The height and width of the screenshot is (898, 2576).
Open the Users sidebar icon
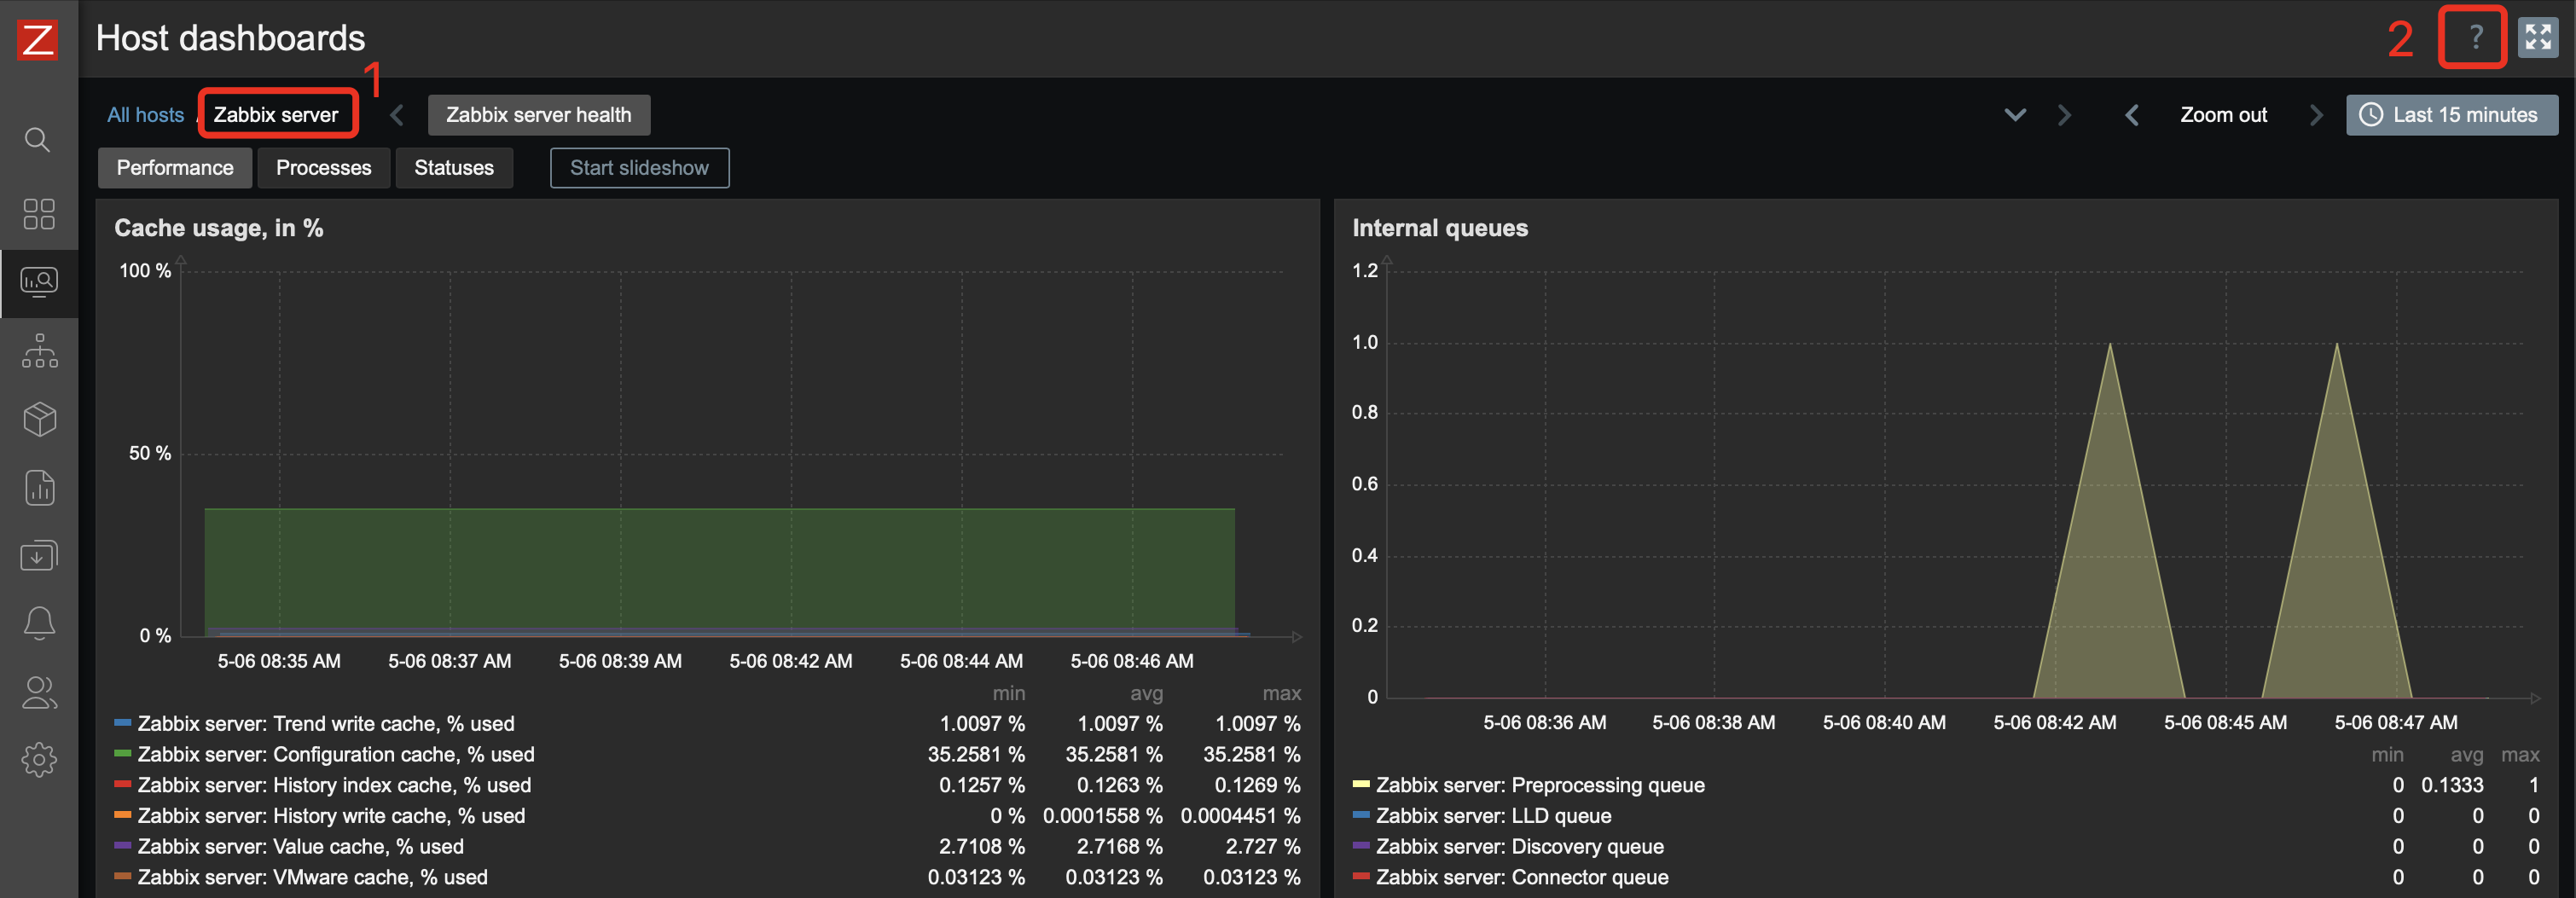point(39,692)
